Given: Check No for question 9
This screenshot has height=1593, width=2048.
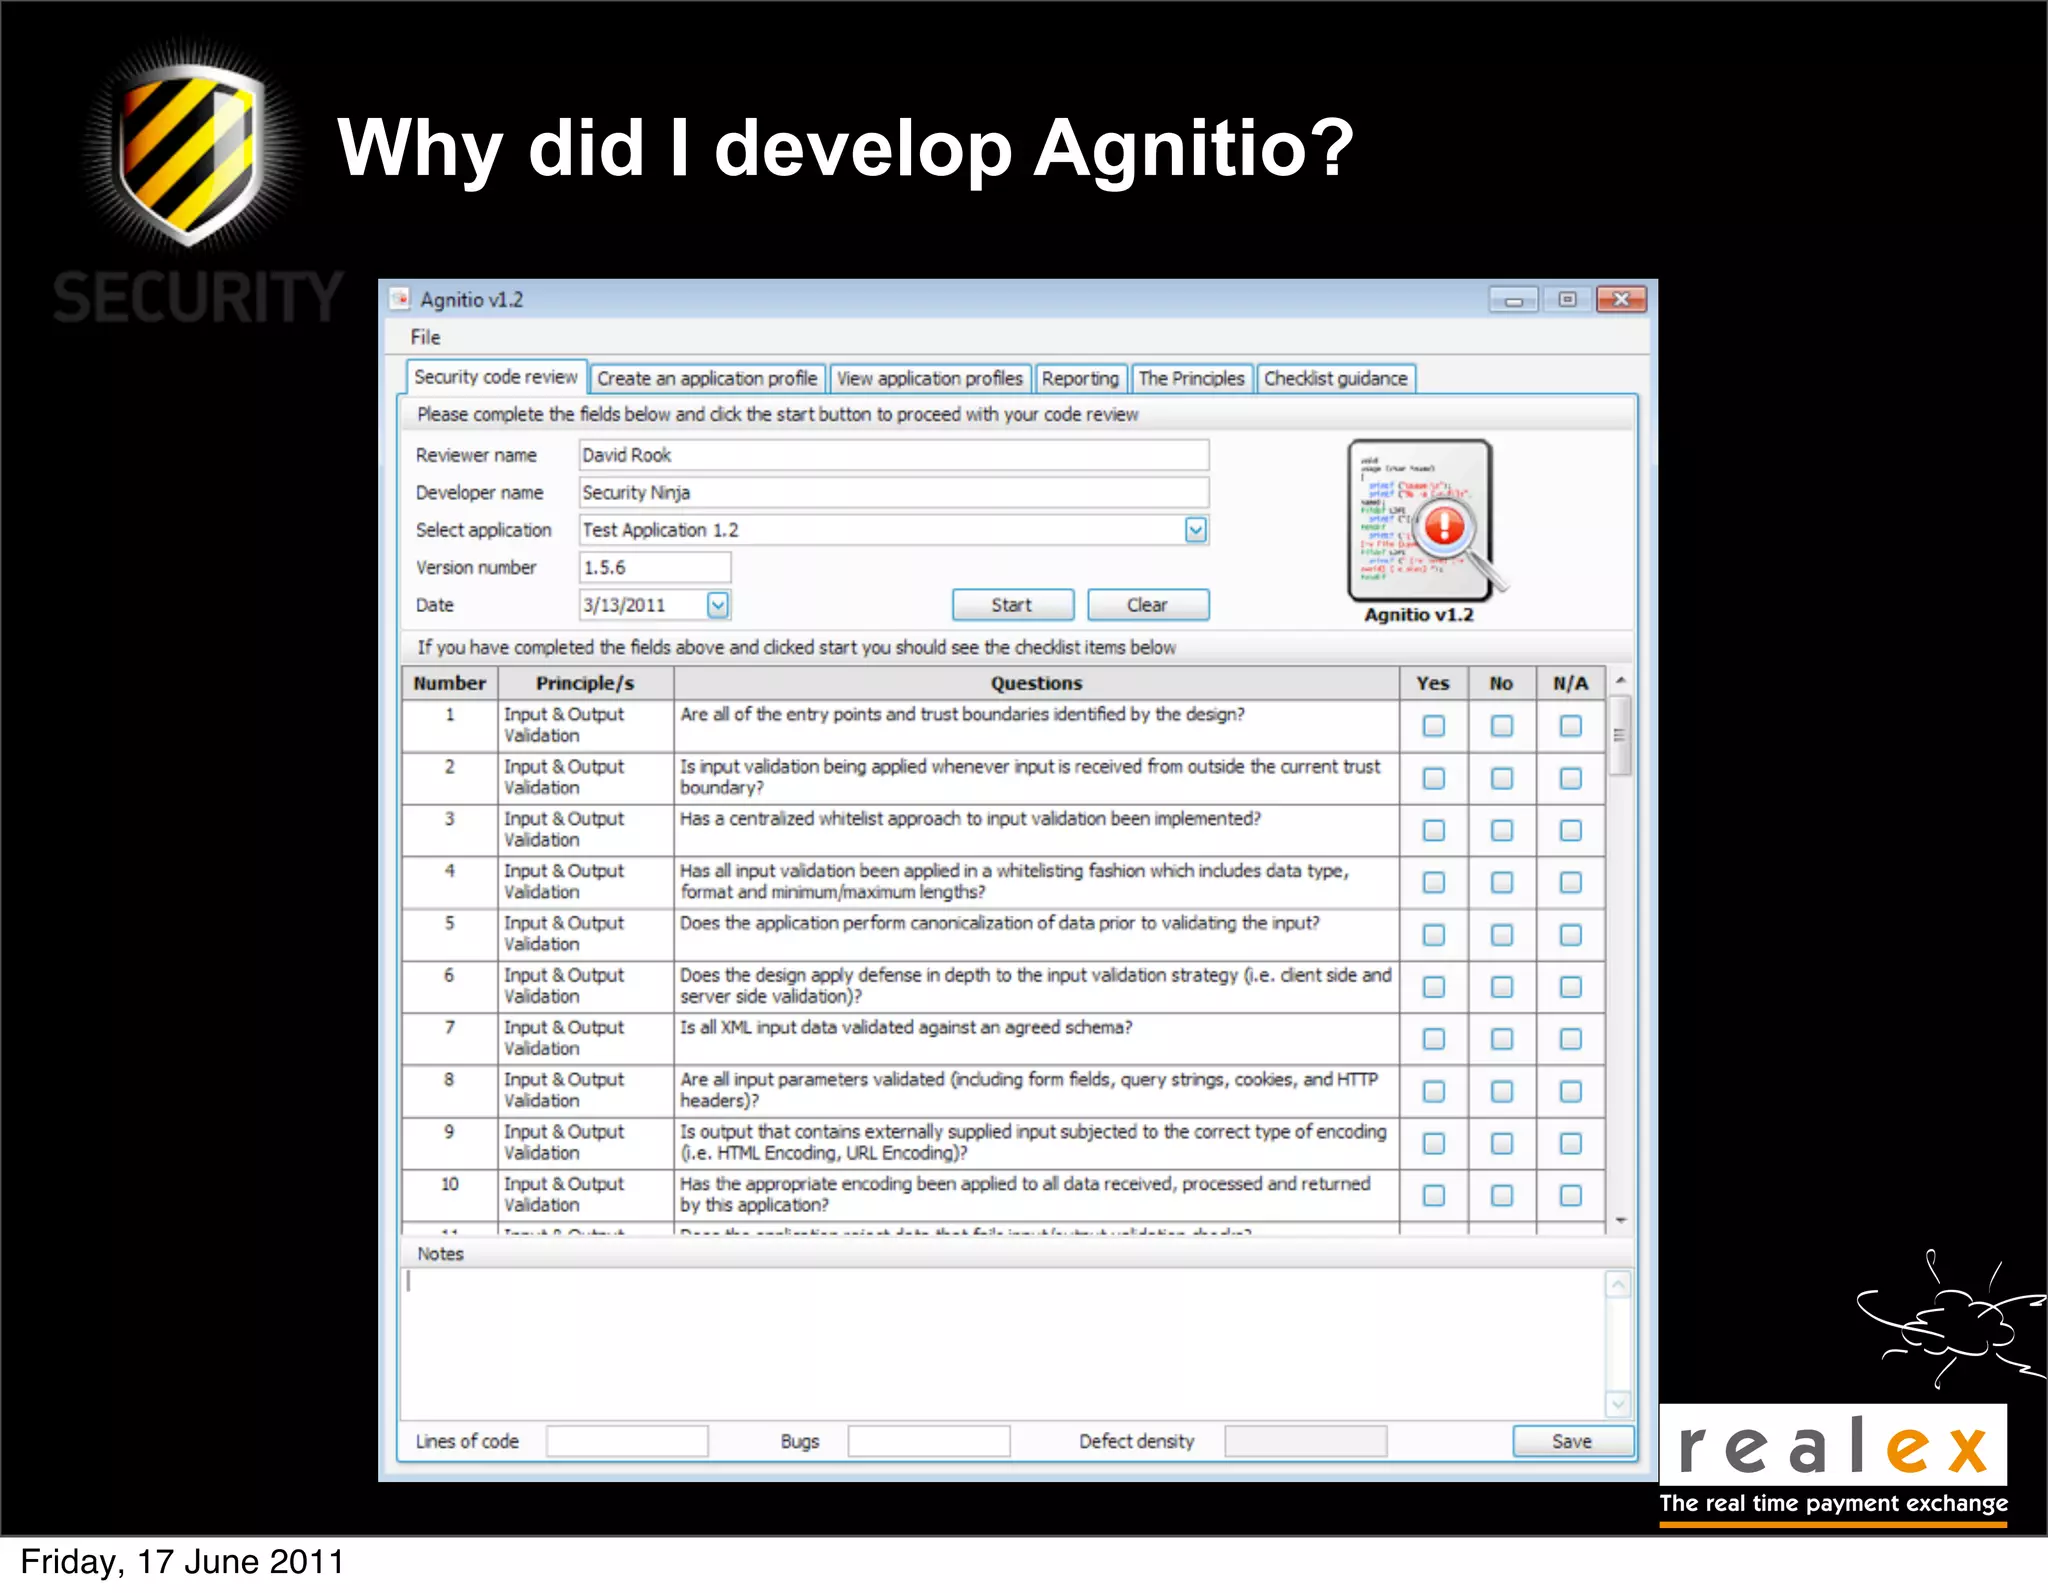Looking at the screenshot, I should (1501, 1143).
